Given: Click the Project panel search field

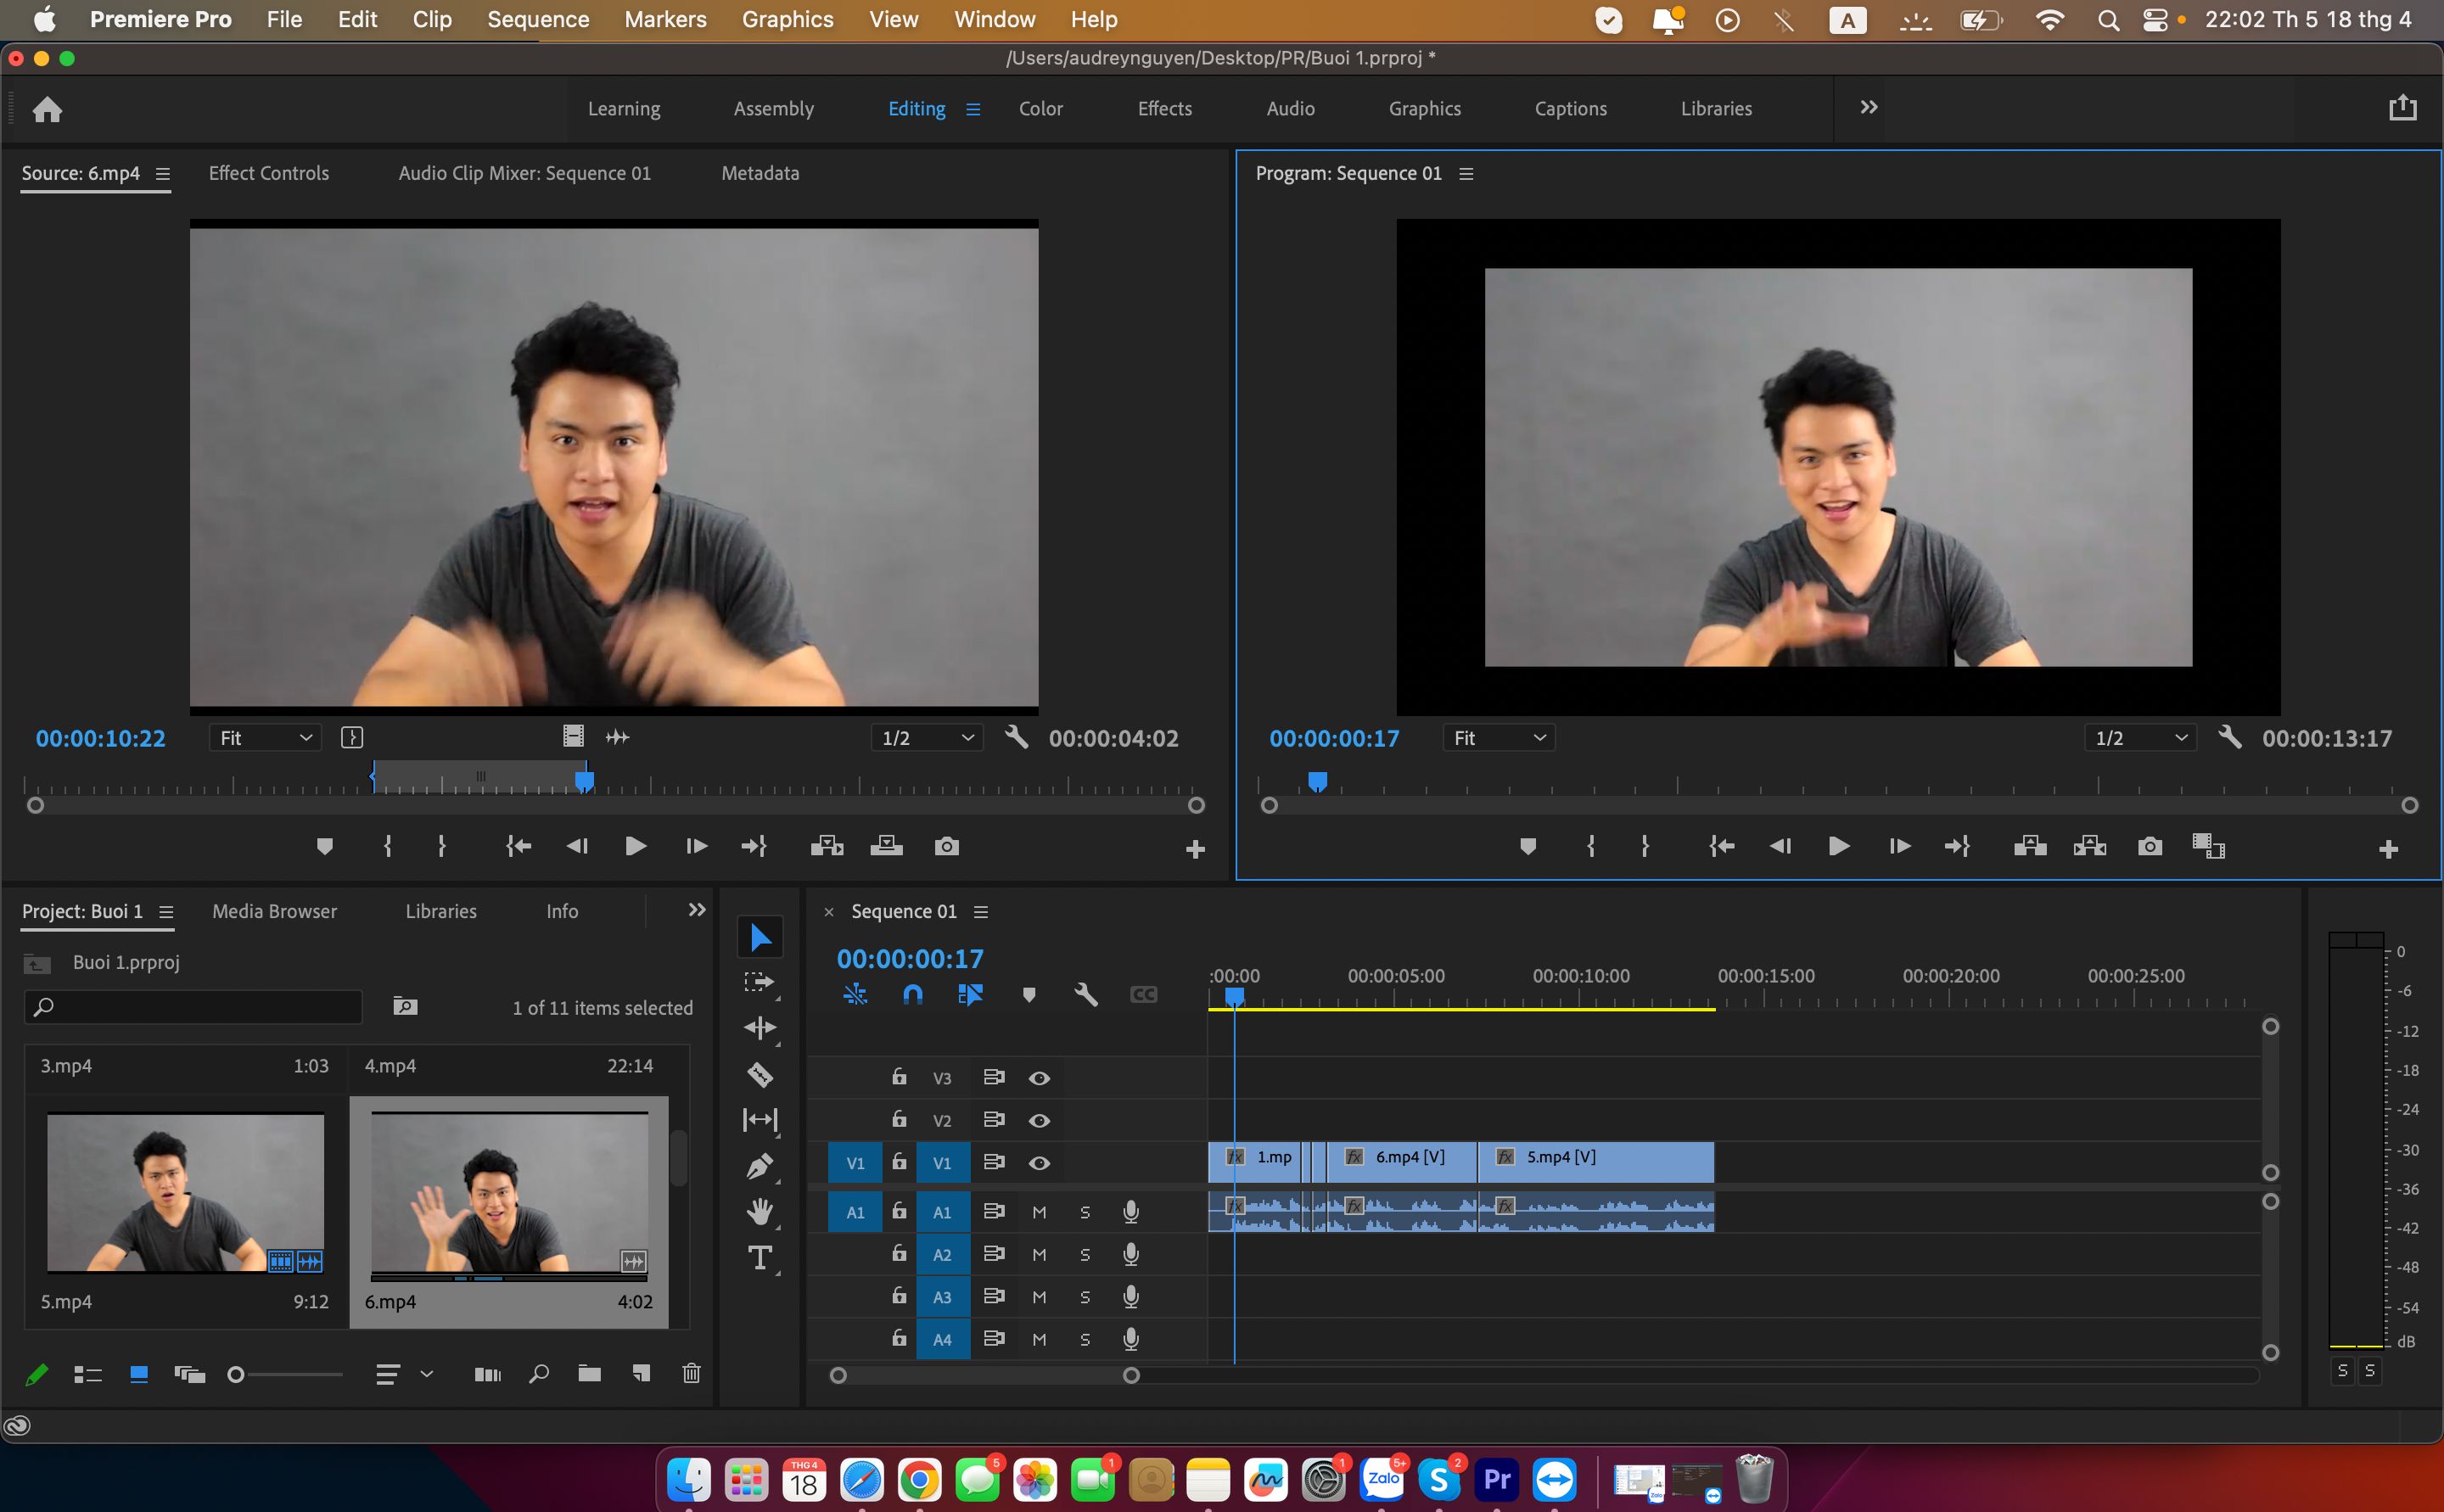Looking at the screenshot, I should pyautogui.click(x=193, y=1007).
